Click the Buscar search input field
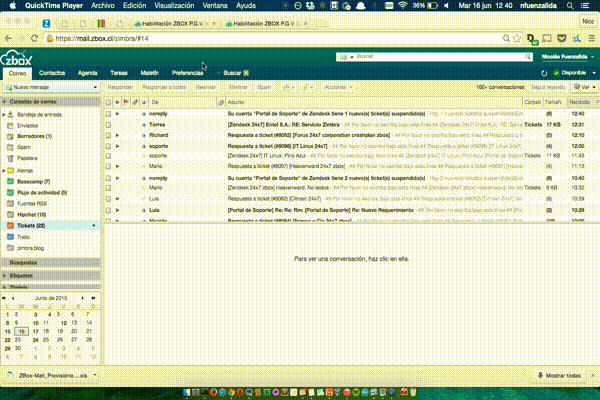 (439, 57)
